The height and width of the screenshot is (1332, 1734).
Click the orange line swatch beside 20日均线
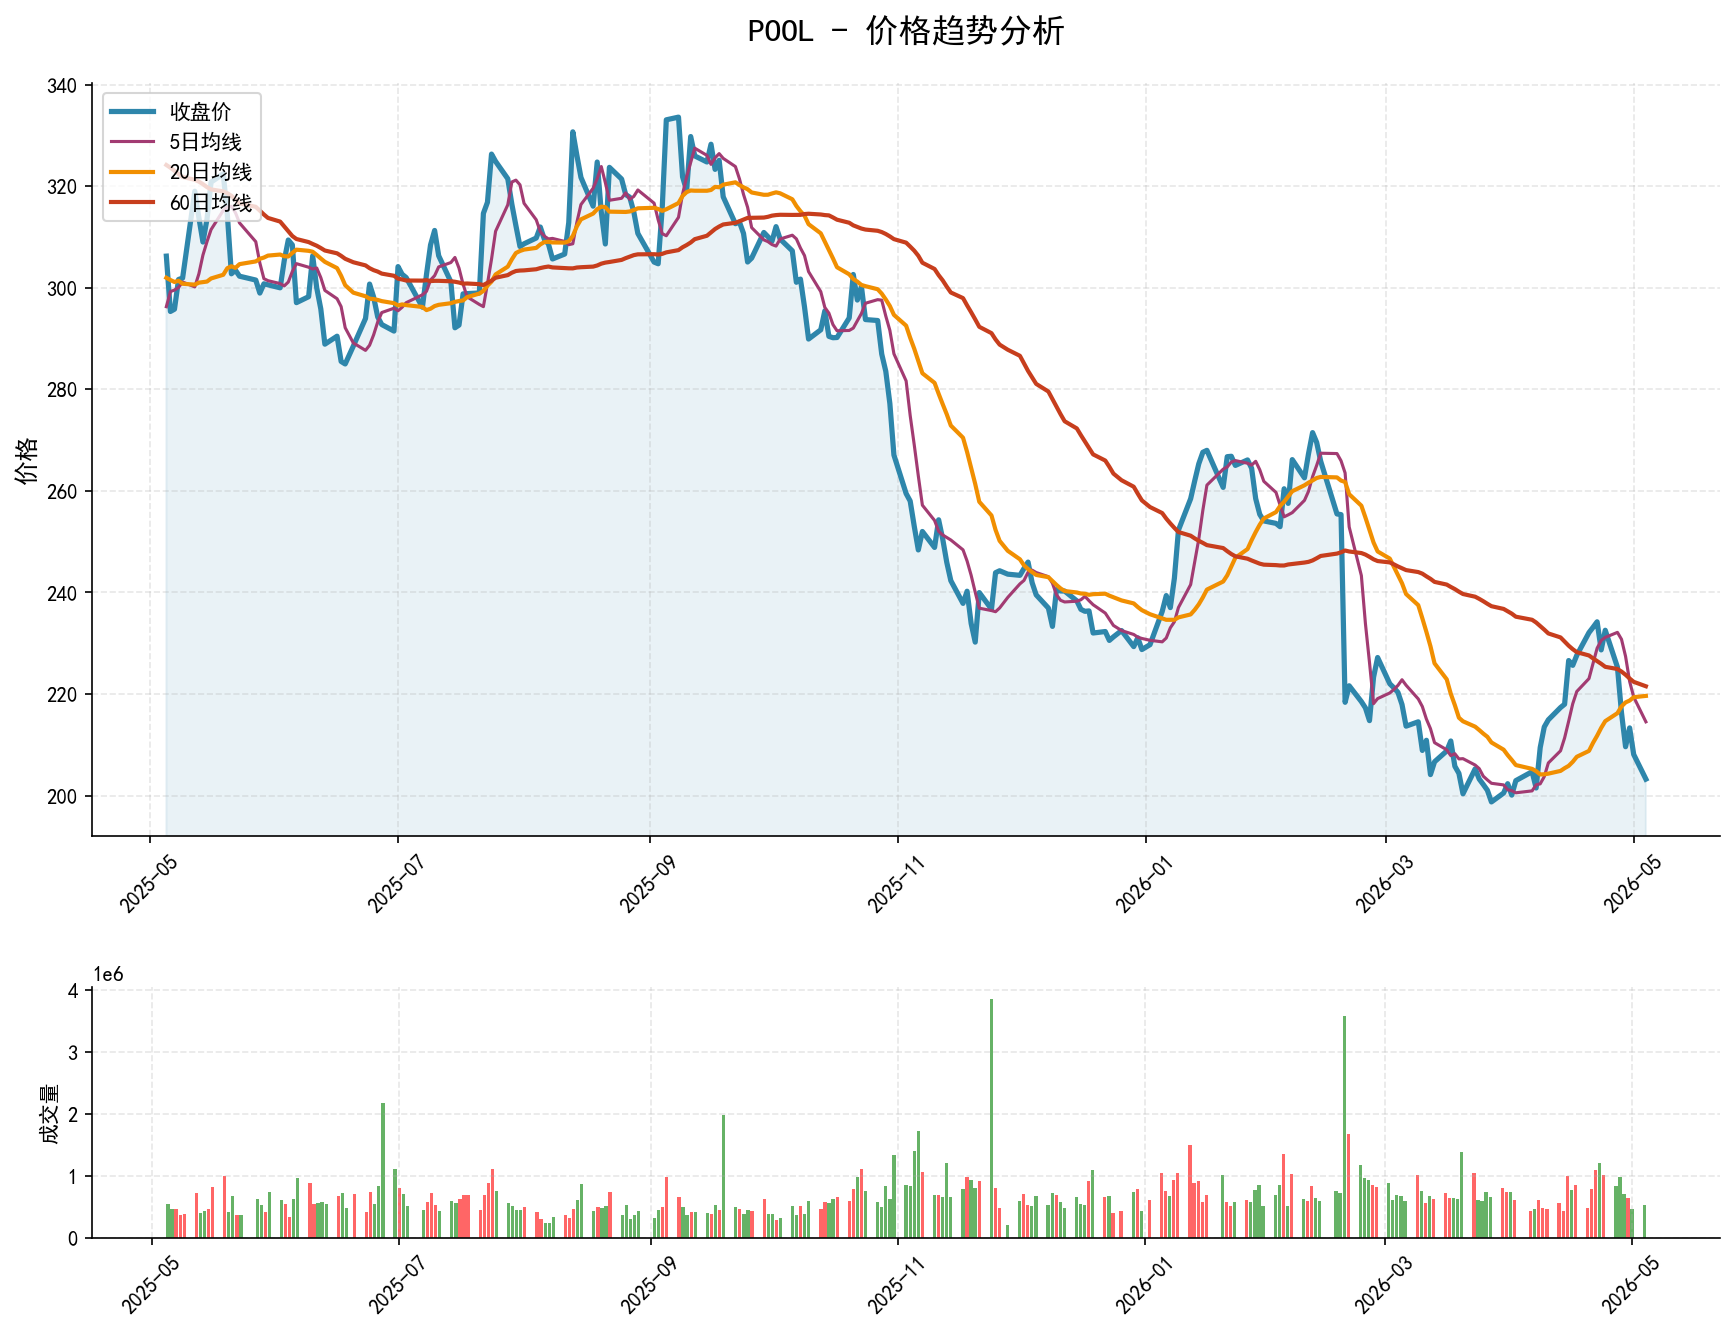click(x=133, y=172)
